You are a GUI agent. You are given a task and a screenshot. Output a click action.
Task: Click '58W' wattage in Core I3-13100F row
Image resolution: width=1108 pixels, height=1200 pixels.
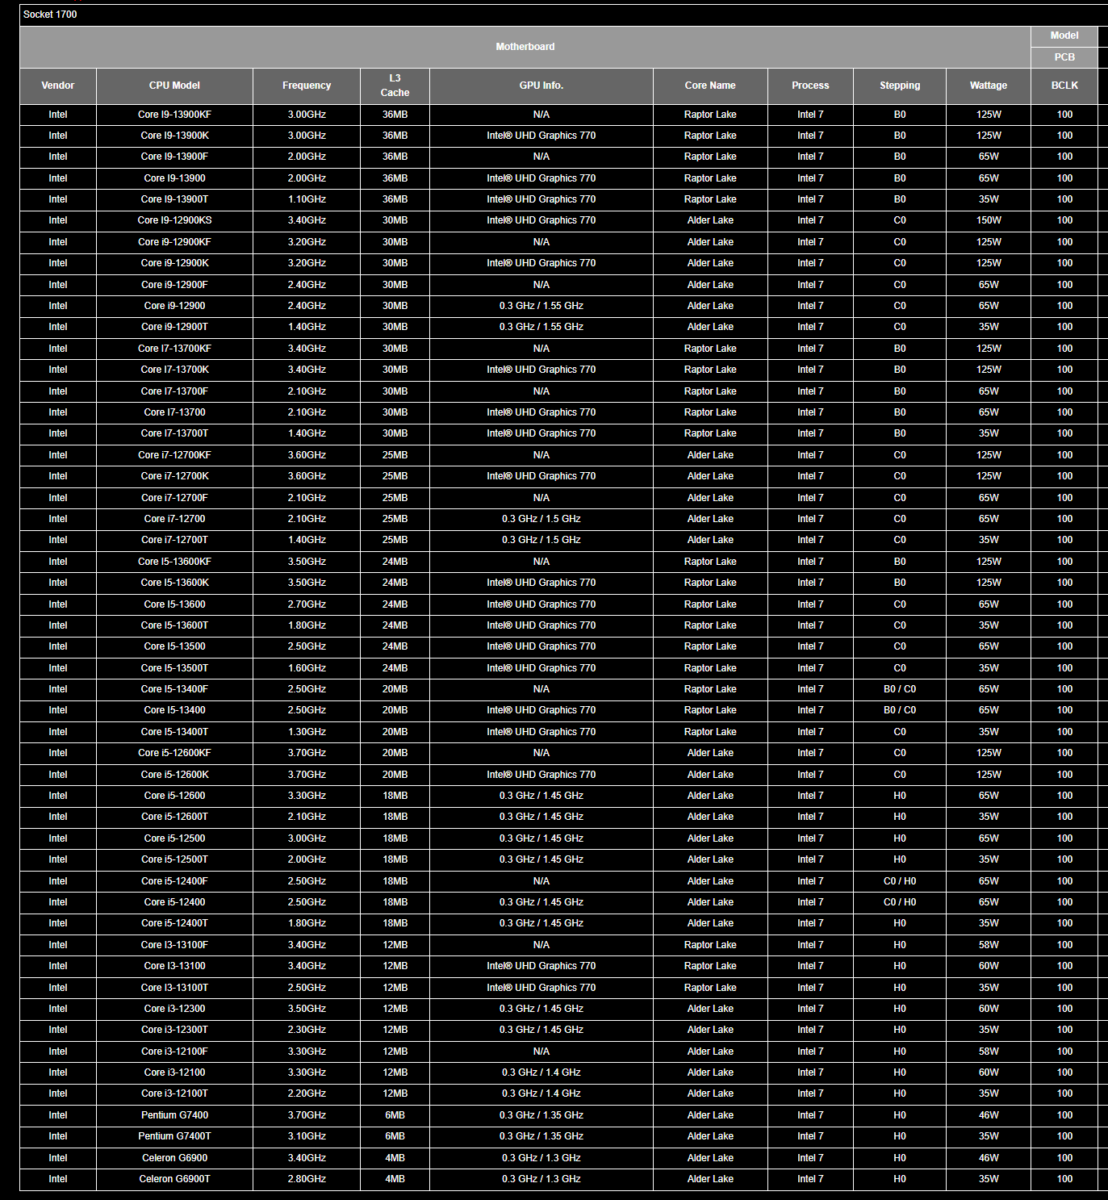coord(989,945)
